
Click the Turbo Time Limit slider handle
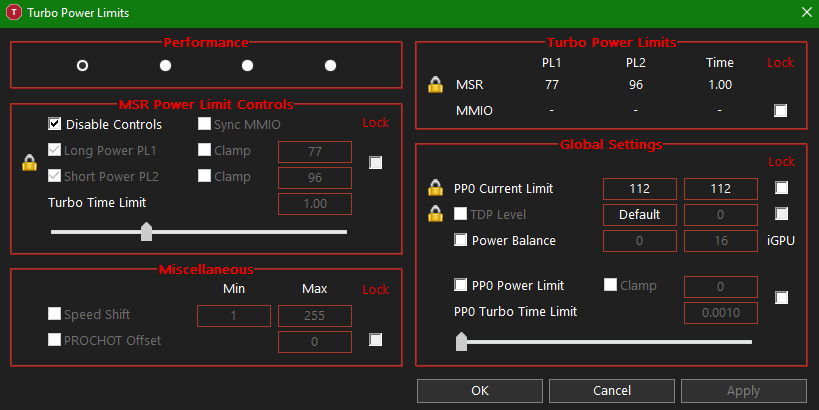click(x=146, y=231)
